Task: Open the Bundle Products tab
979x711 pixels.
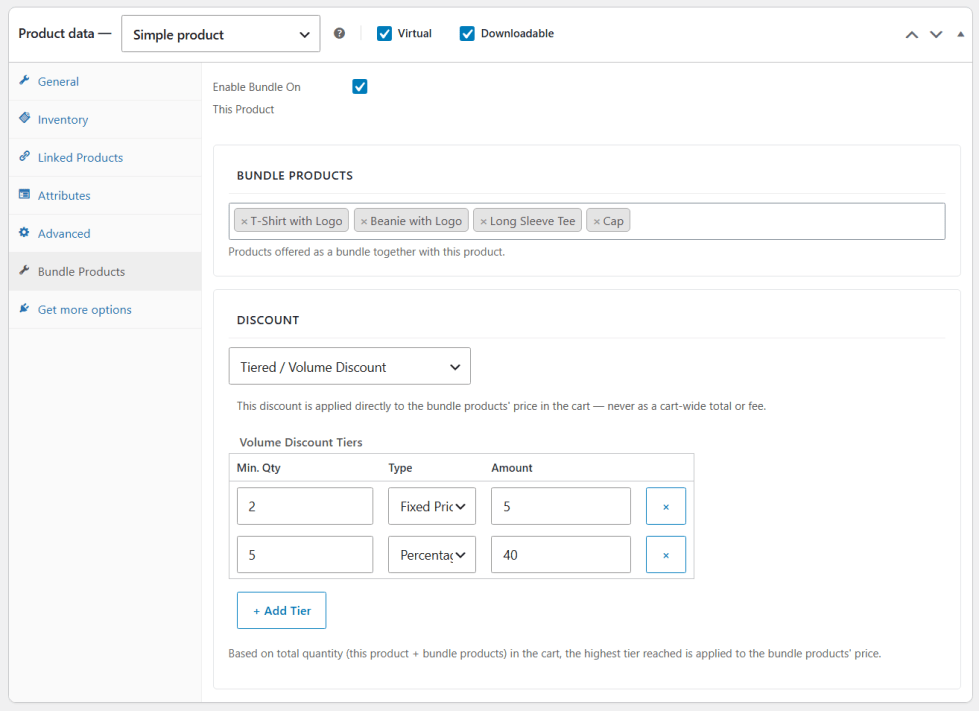Action: tap(106, 272)
